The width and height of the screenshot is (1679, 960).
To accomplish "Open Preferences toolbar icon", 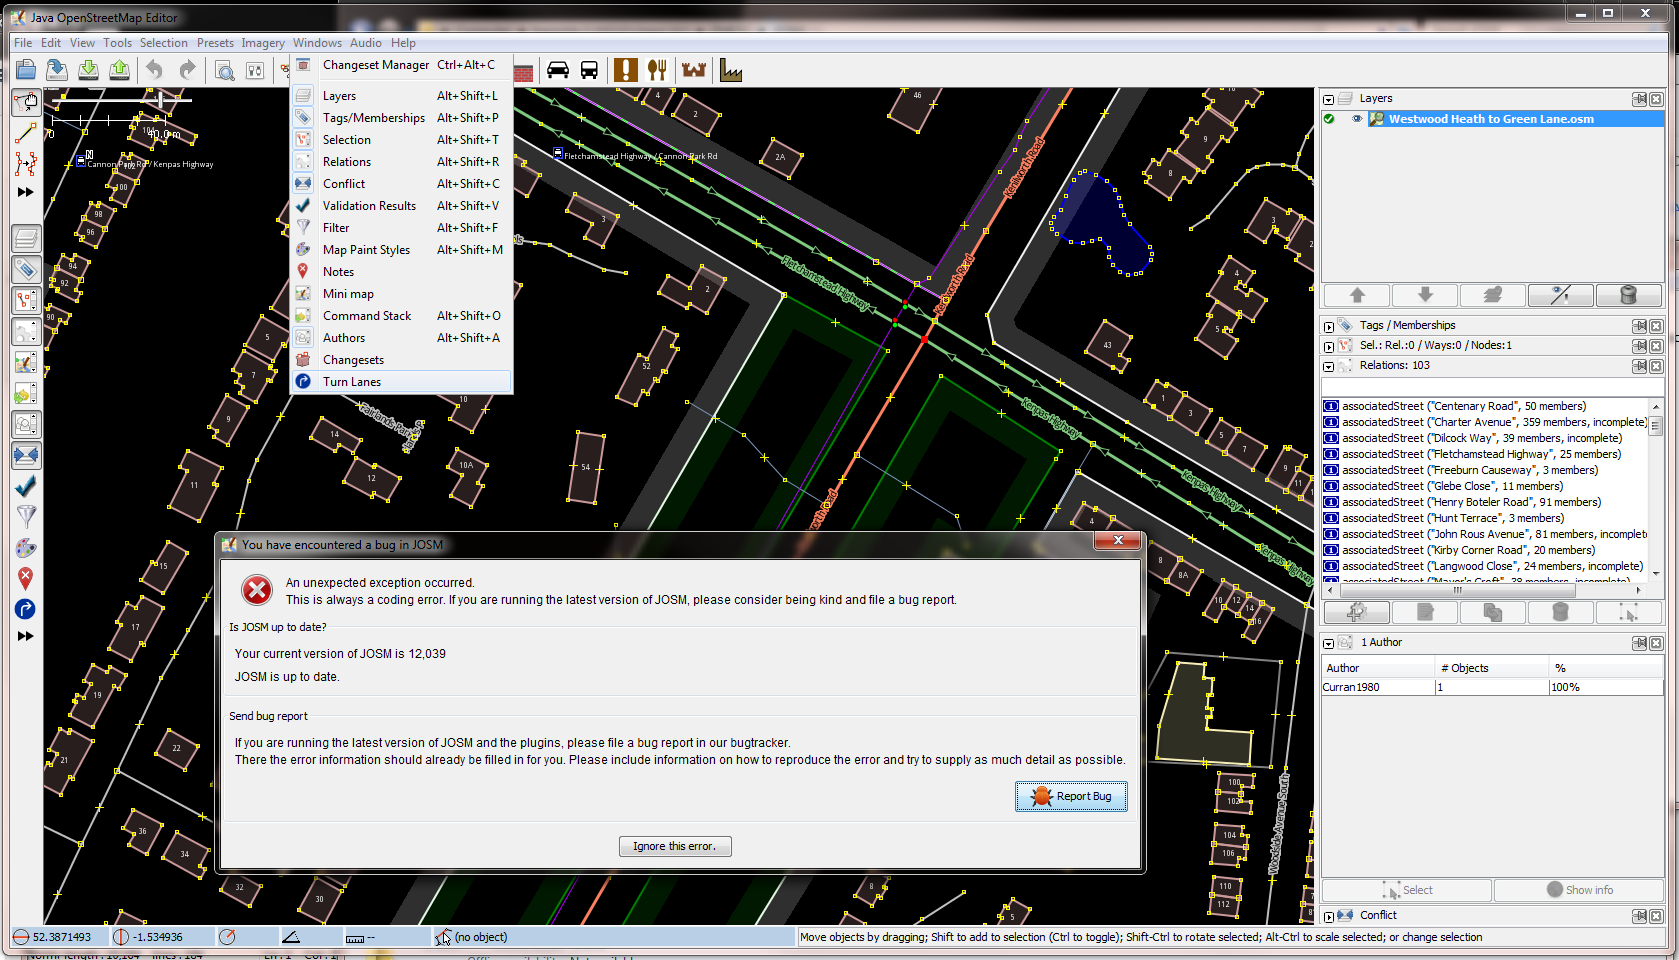I will tap(256, 70).
